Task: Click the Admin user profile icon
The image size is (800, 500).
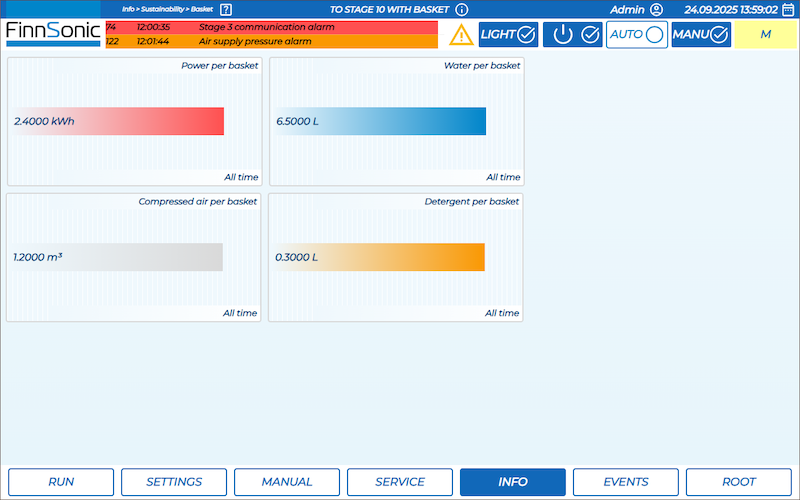Action: (656, 9)
